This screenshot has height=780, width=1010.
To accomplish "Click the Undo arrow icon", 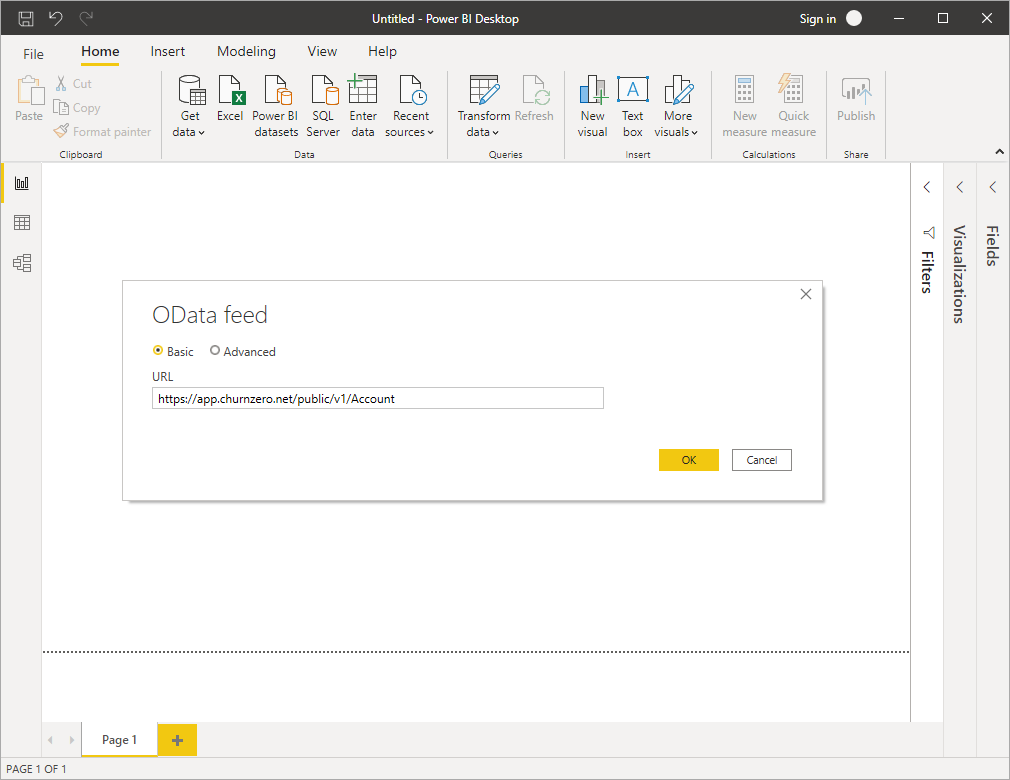I will (x=56, y=19).
